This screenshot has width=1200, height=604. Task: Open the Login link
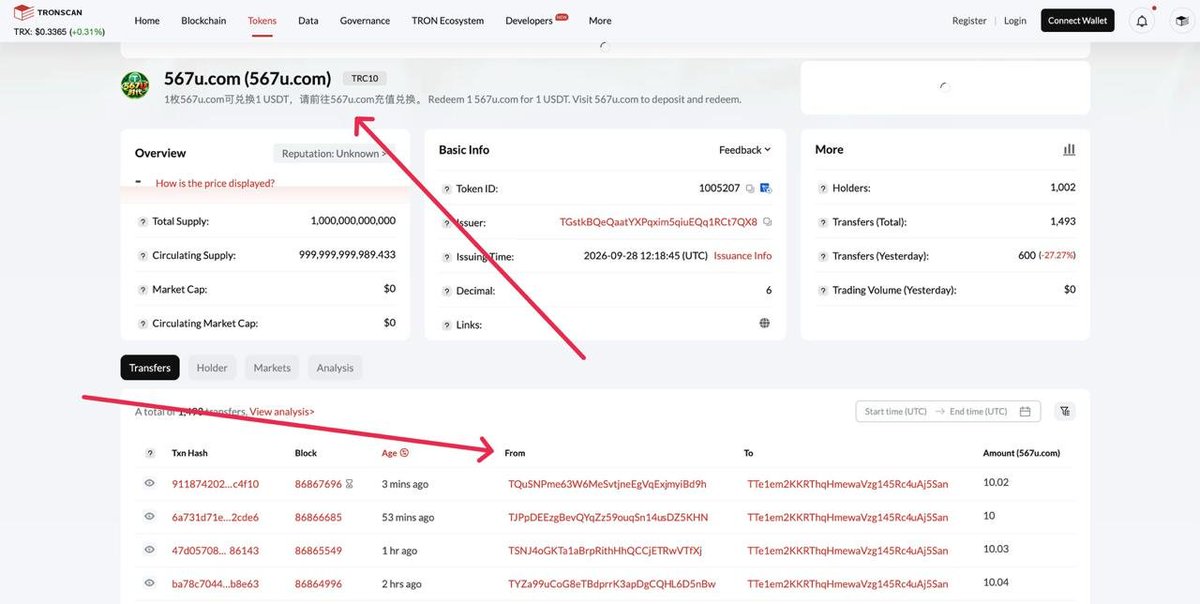pos(1015,21)
